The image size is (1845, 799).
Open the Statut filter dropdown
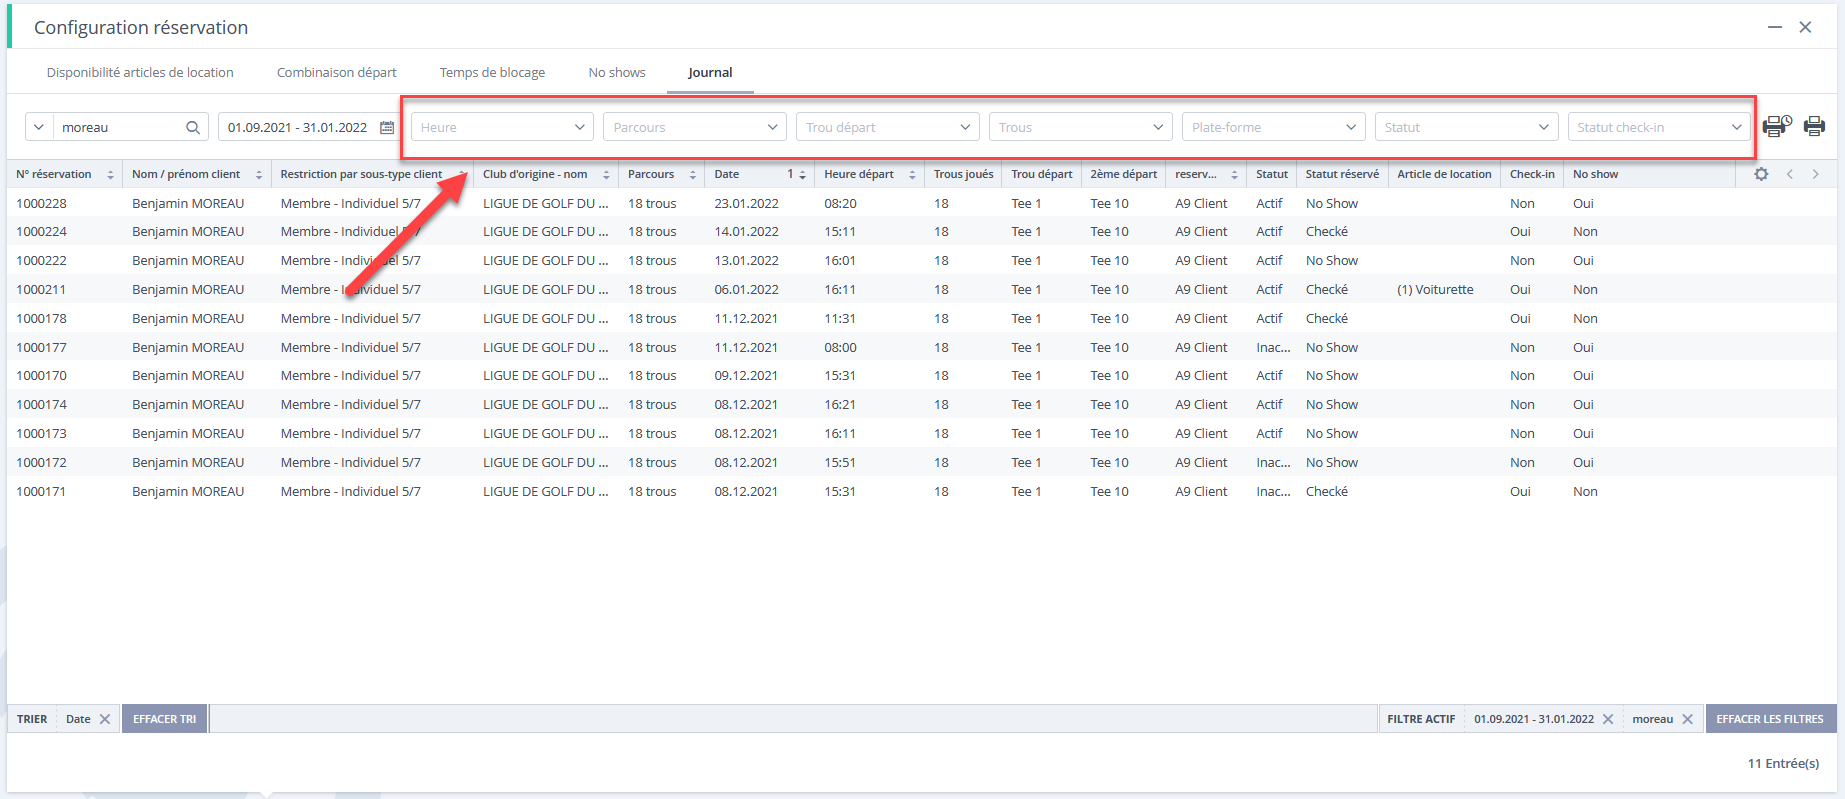click(1467, 127)
